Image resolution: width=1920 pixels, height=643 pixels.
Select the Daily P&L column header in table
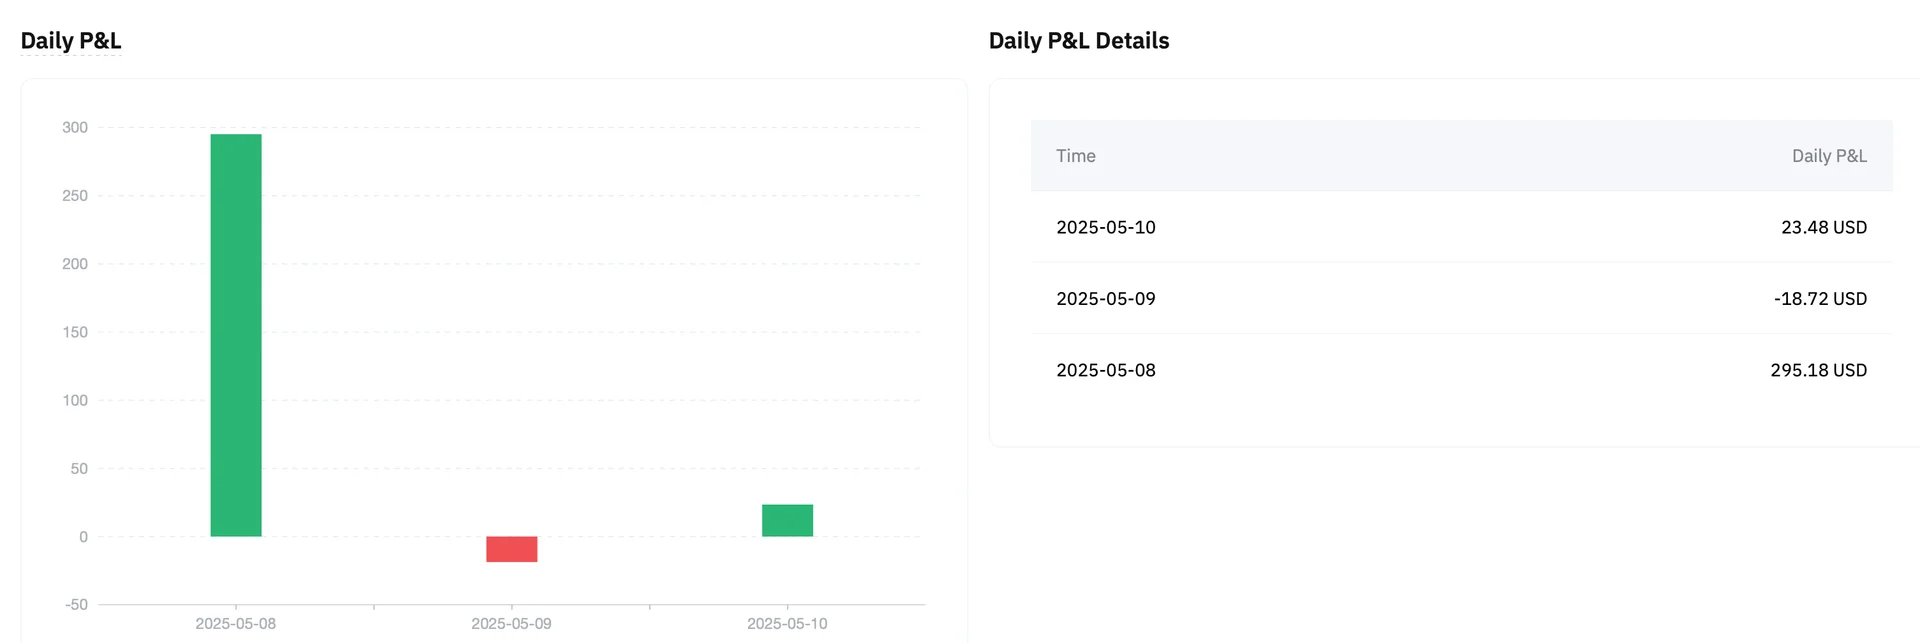(1829, 156)
